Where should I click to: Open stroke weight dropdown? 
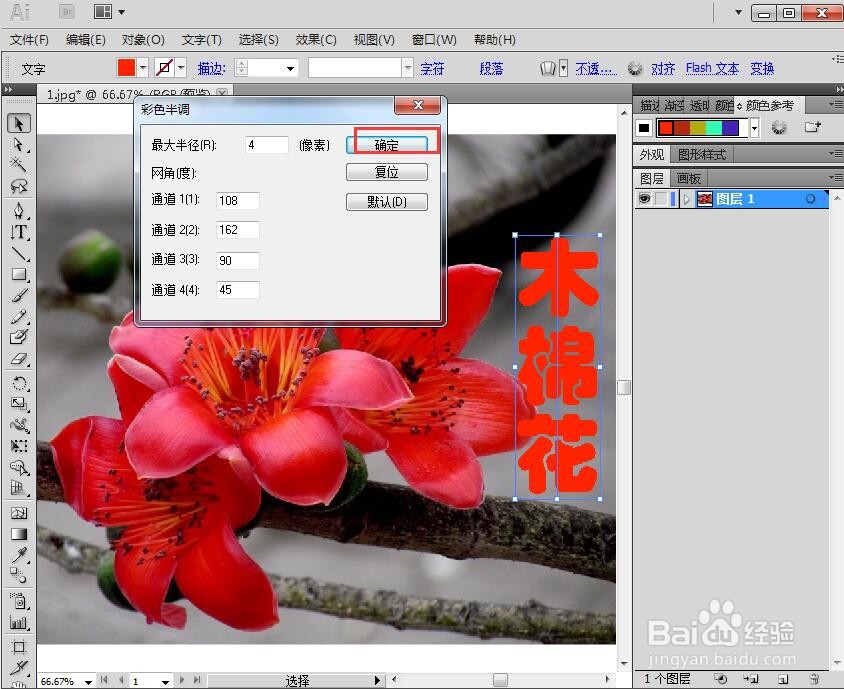(x=291, y=68)
